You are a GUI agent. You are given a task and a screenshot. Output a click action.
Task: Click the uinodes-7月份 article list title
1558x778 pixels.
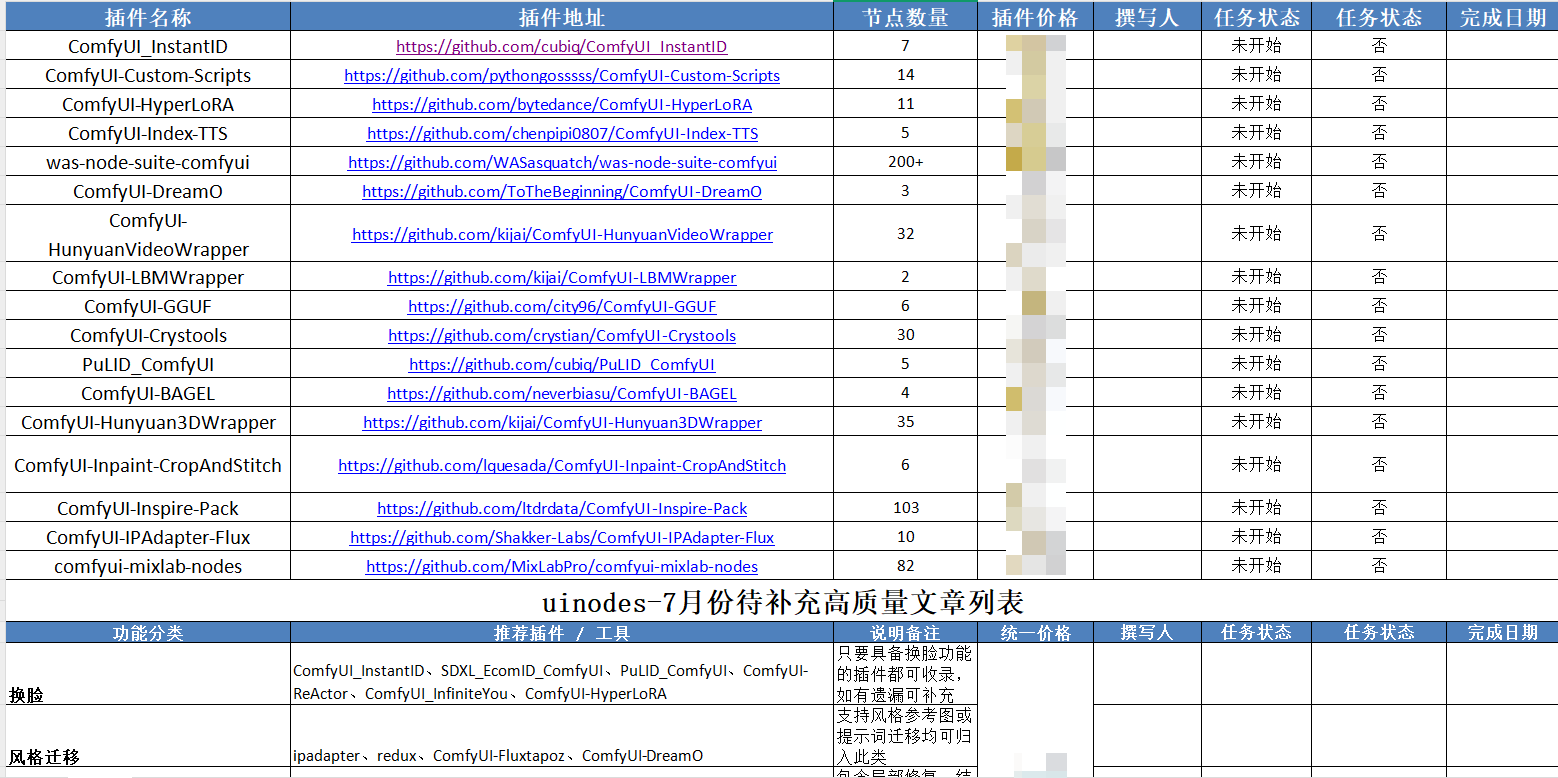pos(781,603)
